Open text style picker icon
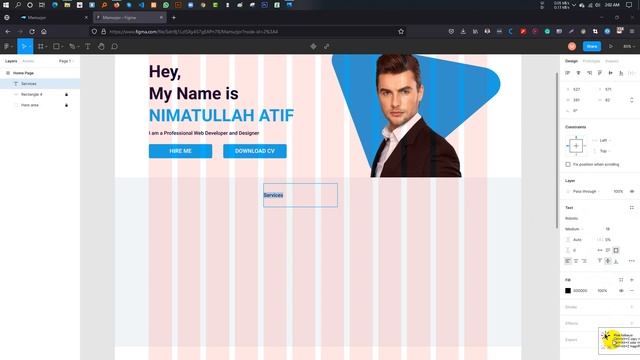Screen dimensions: 640x360 (x=632, y=208)
